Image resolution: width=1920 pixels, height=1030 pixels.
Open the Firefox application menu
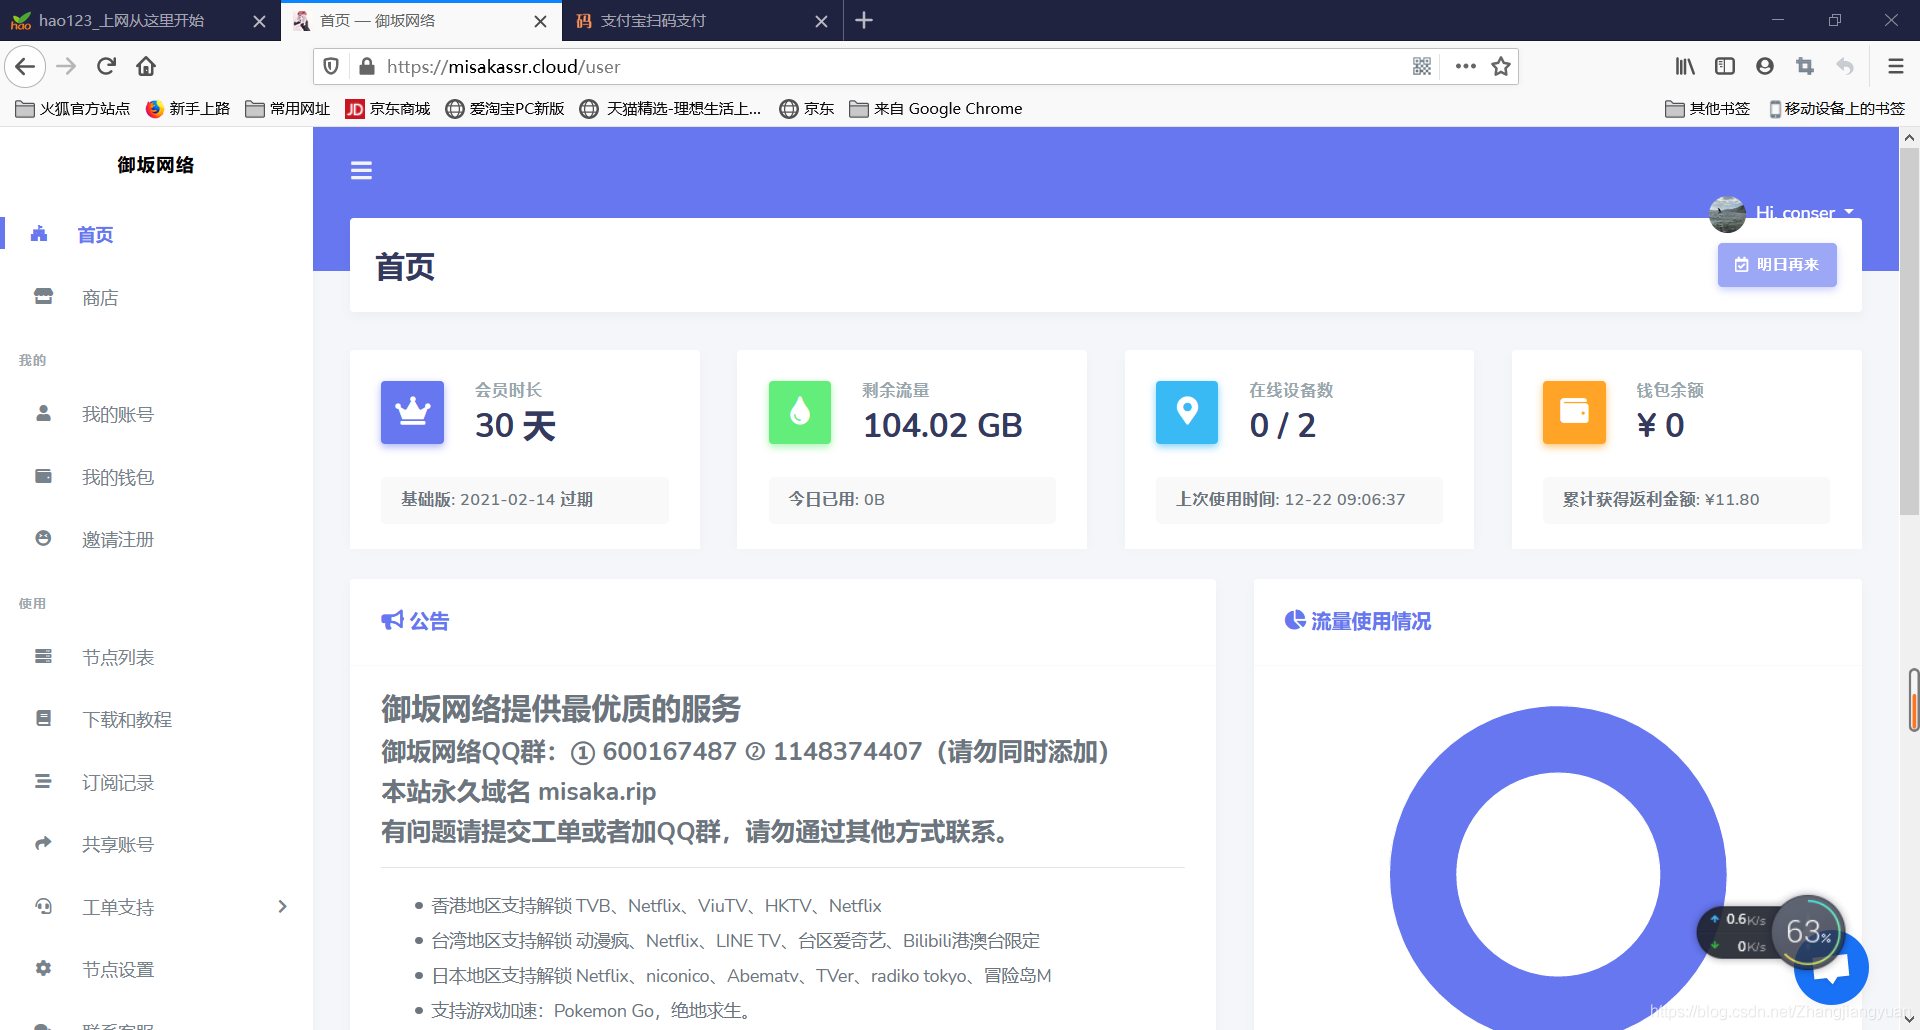pyautogui.click(x=1895, y=66)
